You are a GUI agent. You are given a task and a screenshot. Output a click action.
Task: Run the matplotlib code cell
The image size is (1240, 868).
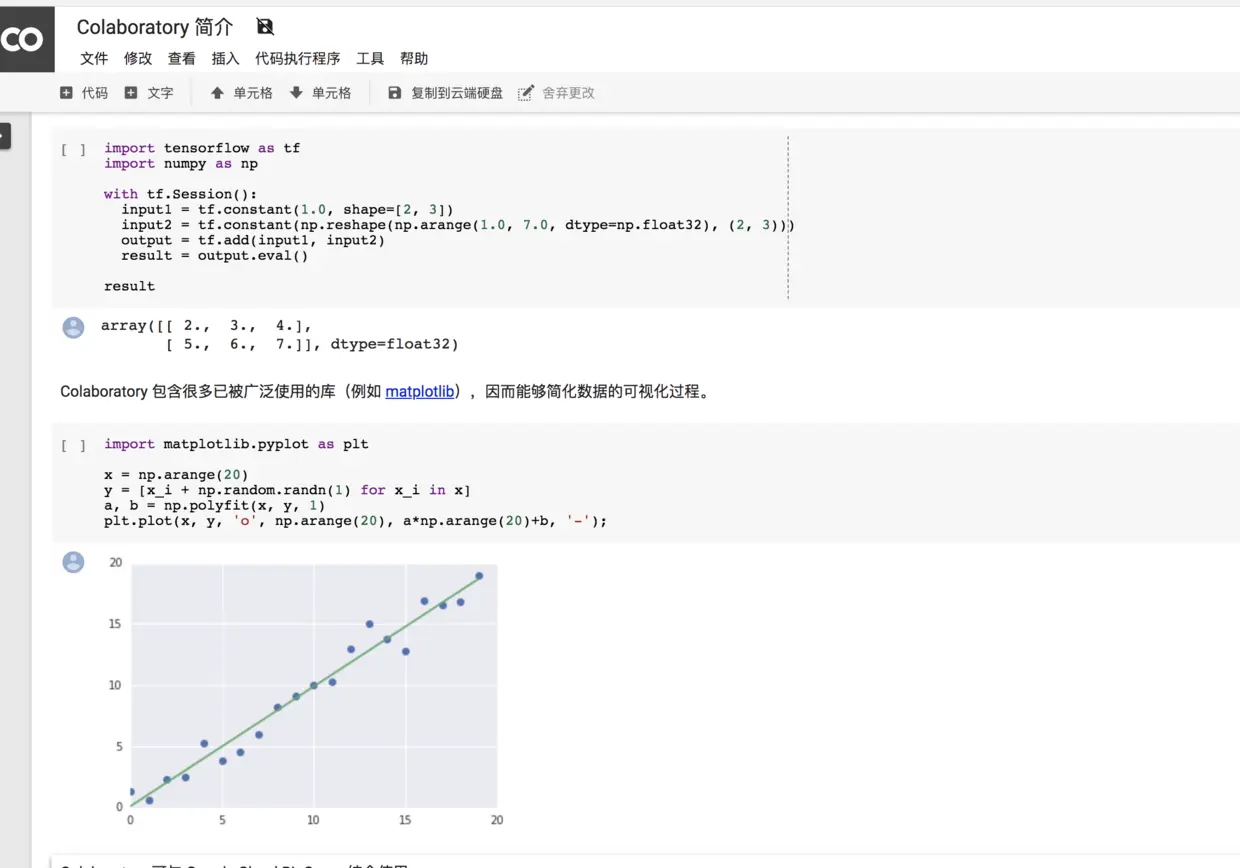coord(73,445)
